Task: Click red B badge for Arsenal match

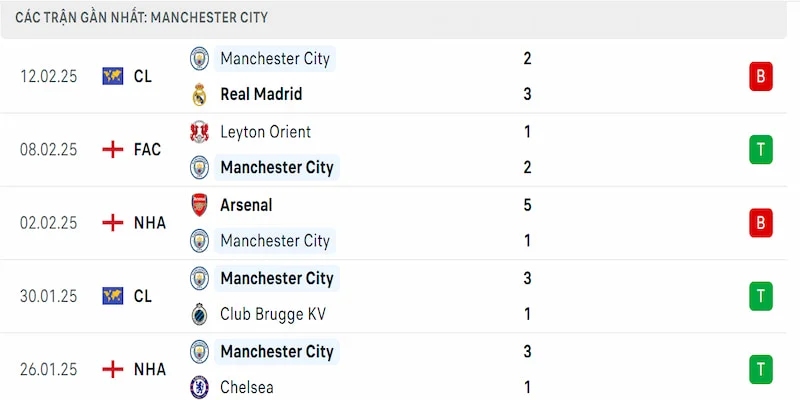Action: tap(761, 223)
